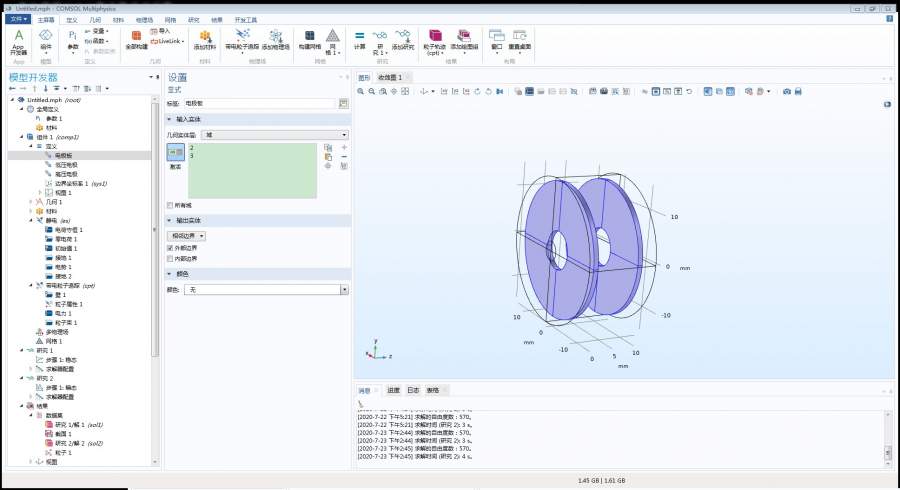Switch to the 日志 (Log) tab

click(413, 390)
